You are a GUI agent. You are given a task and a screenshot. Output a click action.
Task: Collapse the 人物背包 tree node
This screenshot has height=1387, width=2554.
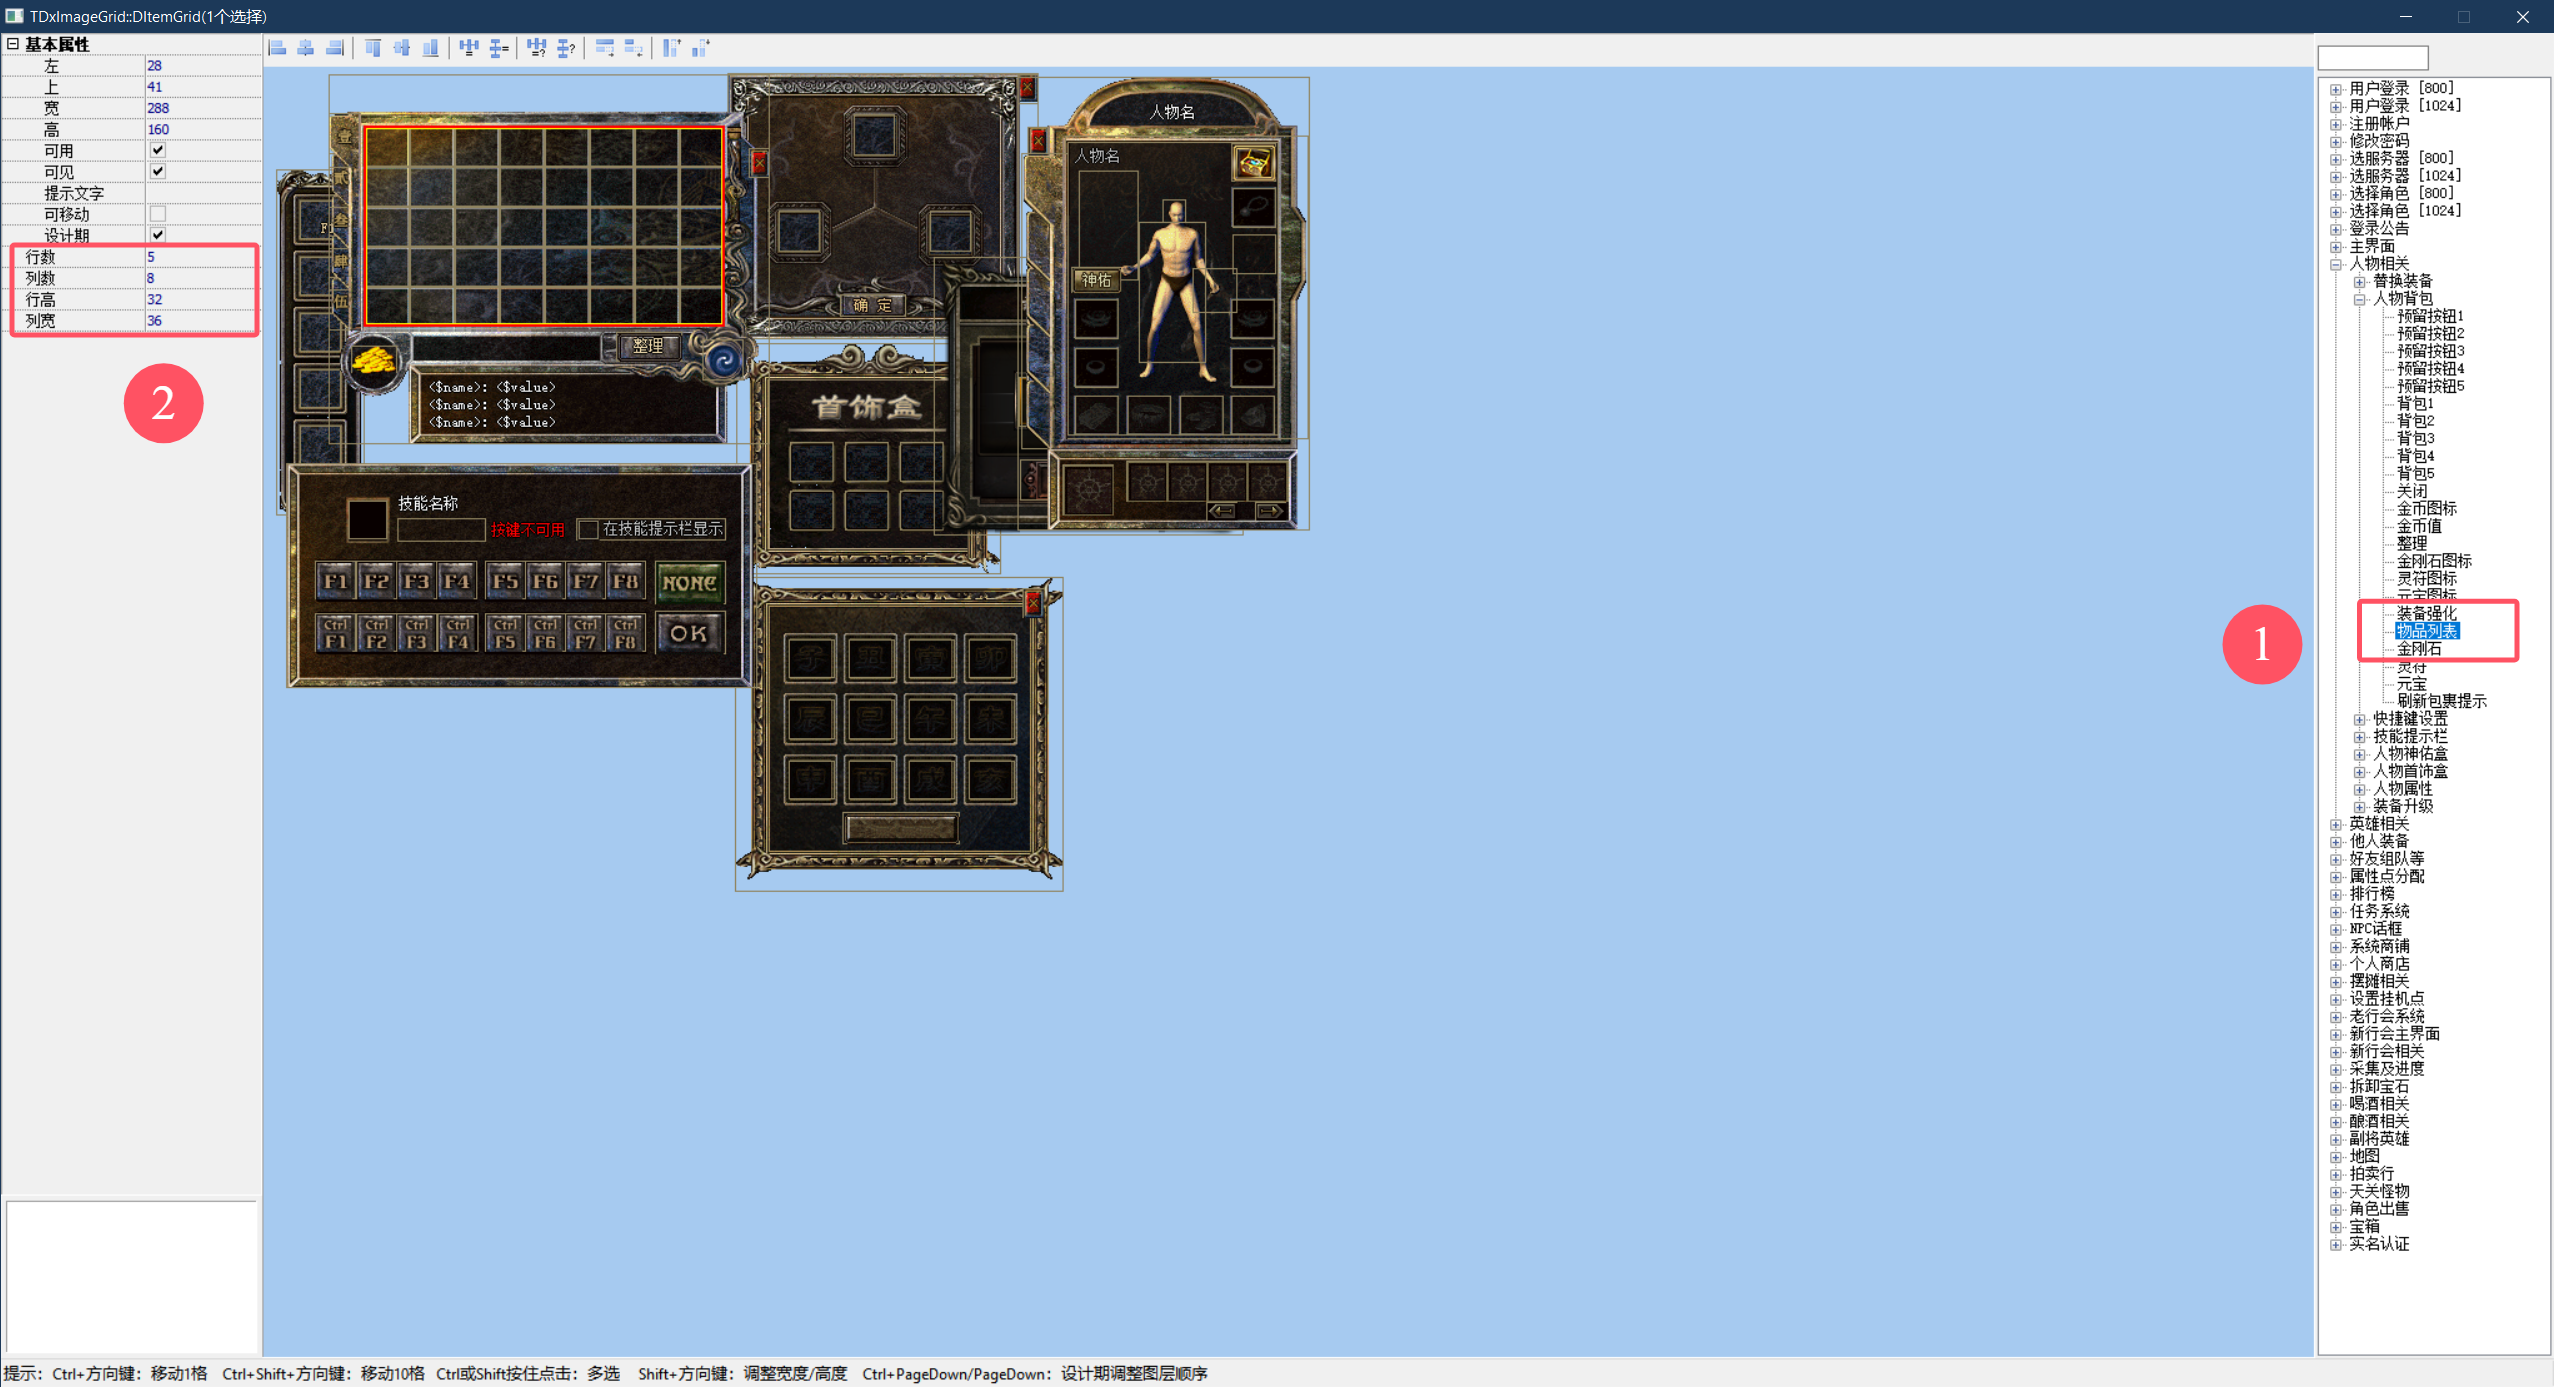(x=2360, y=299)
